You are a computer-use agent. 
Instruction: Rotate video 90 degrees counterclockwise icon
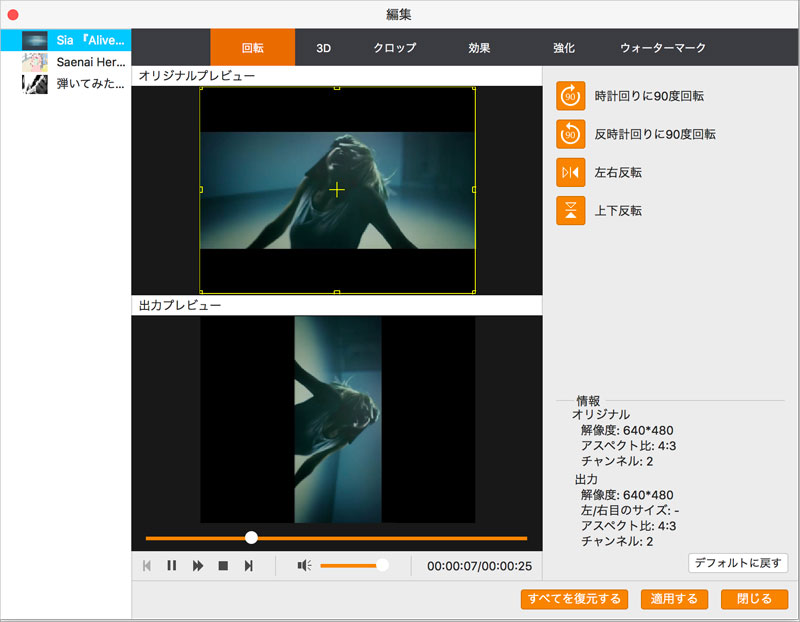(x=570, y=134)
